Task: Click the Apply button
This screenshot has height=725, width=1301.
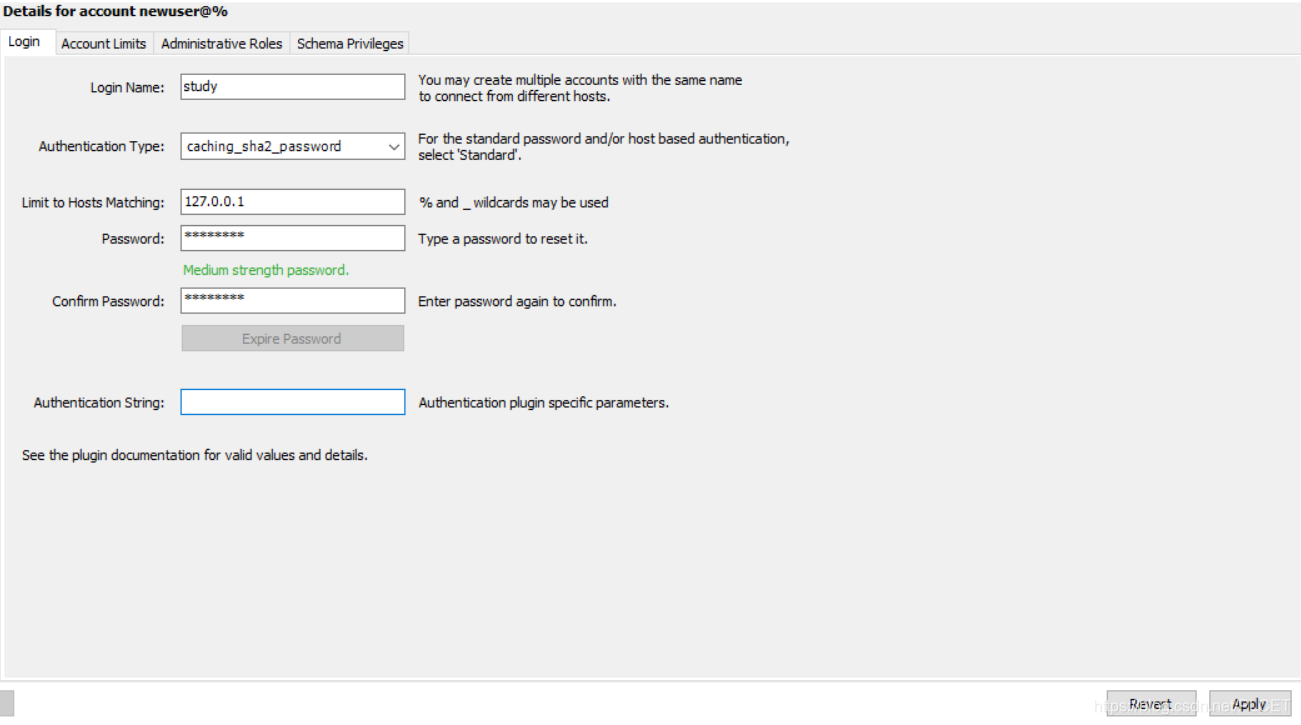Action: (x=1250, y=704)
